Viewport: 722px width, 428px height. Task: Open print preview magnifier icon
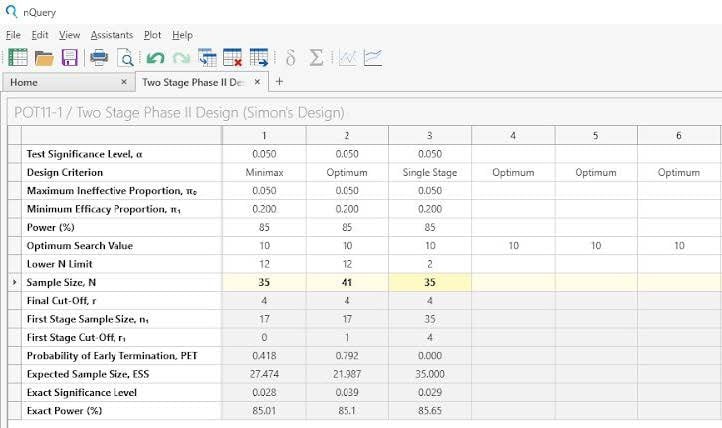(125, 58)
